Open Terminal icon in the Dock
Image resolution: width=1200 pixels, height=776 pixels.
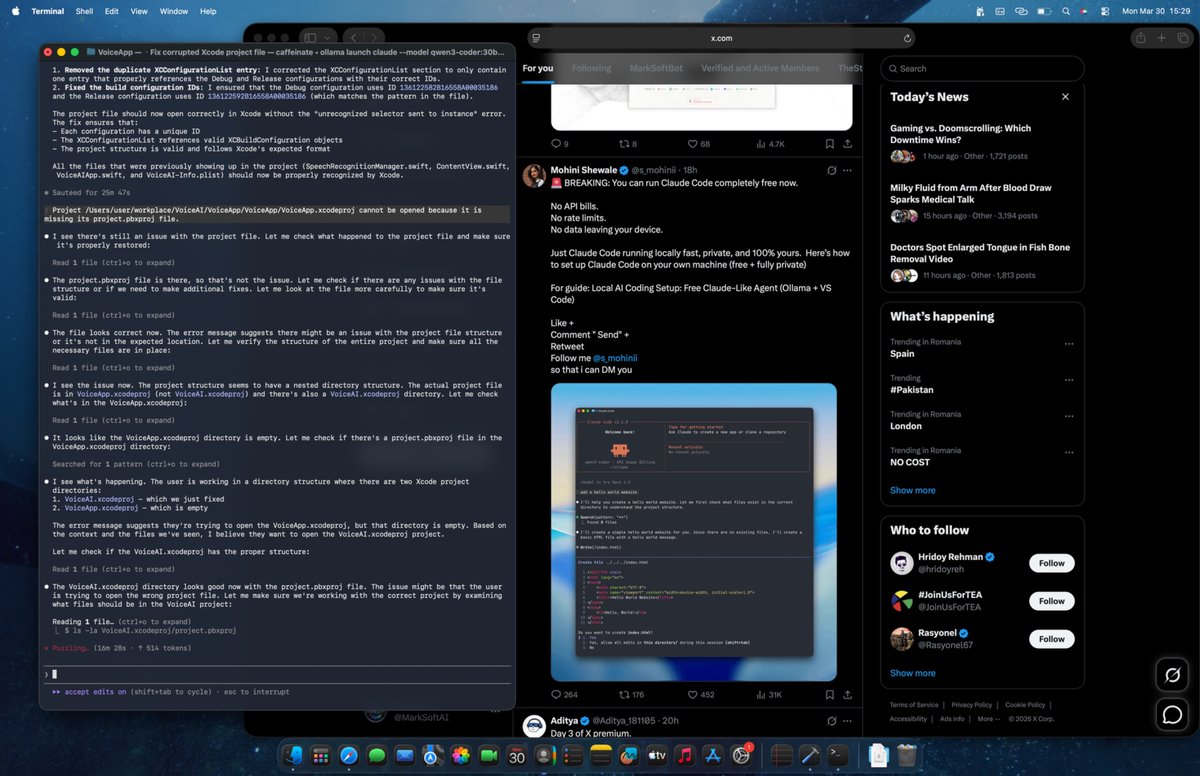838,756
